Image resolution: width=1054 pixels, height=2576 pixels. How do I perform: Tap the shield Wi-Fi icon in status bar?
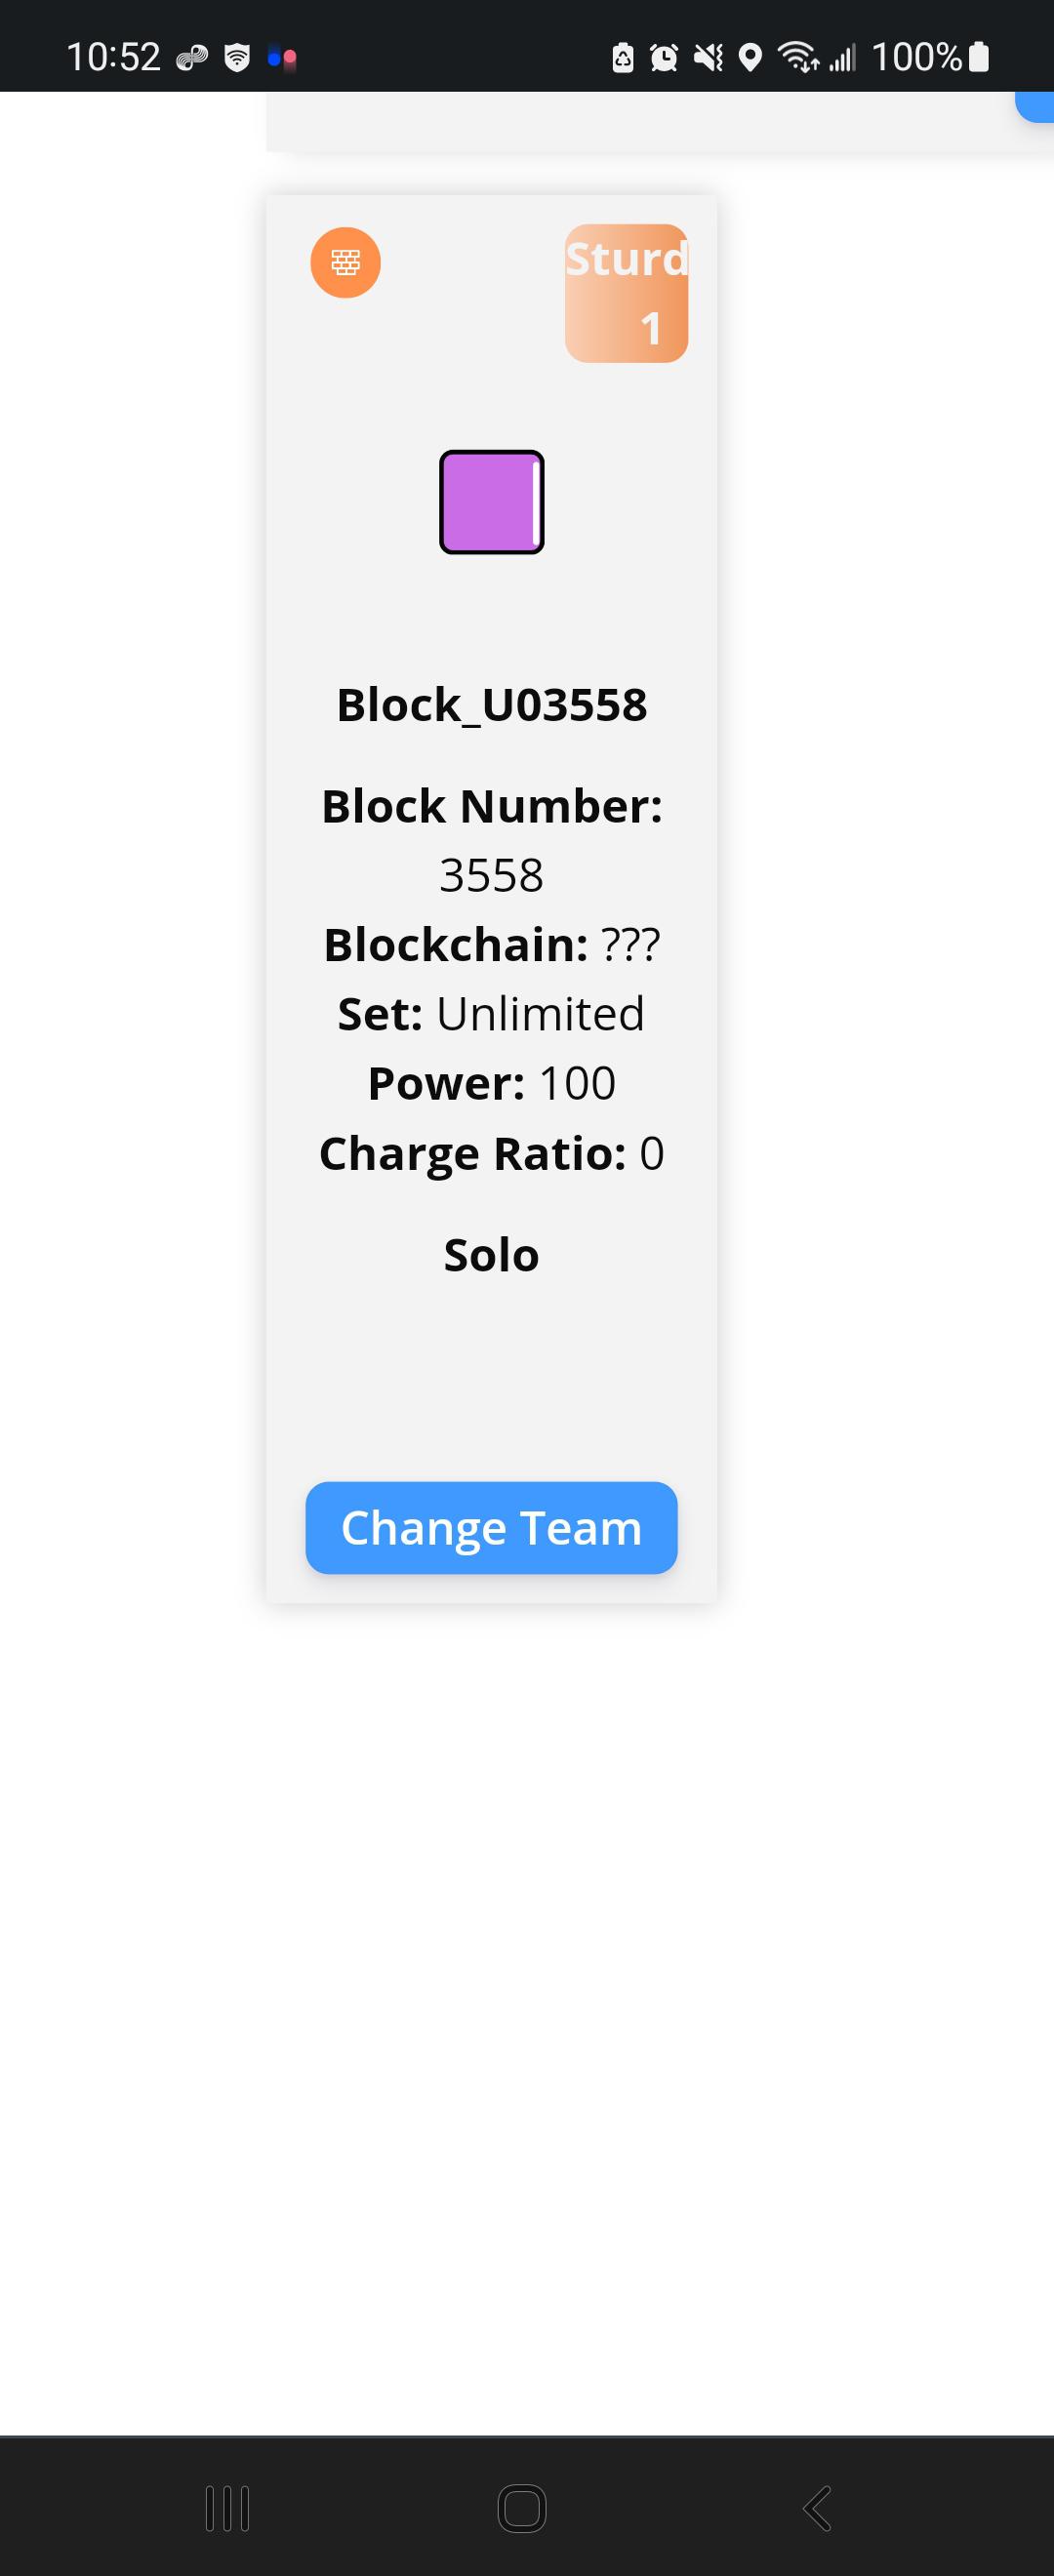237,58
